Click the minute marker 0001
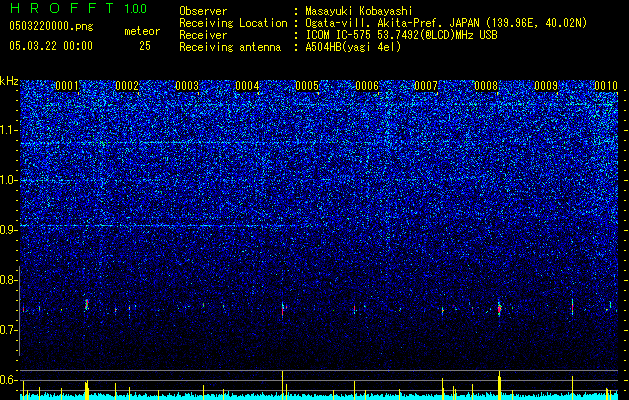629x400 pixels. pos(67,86)
